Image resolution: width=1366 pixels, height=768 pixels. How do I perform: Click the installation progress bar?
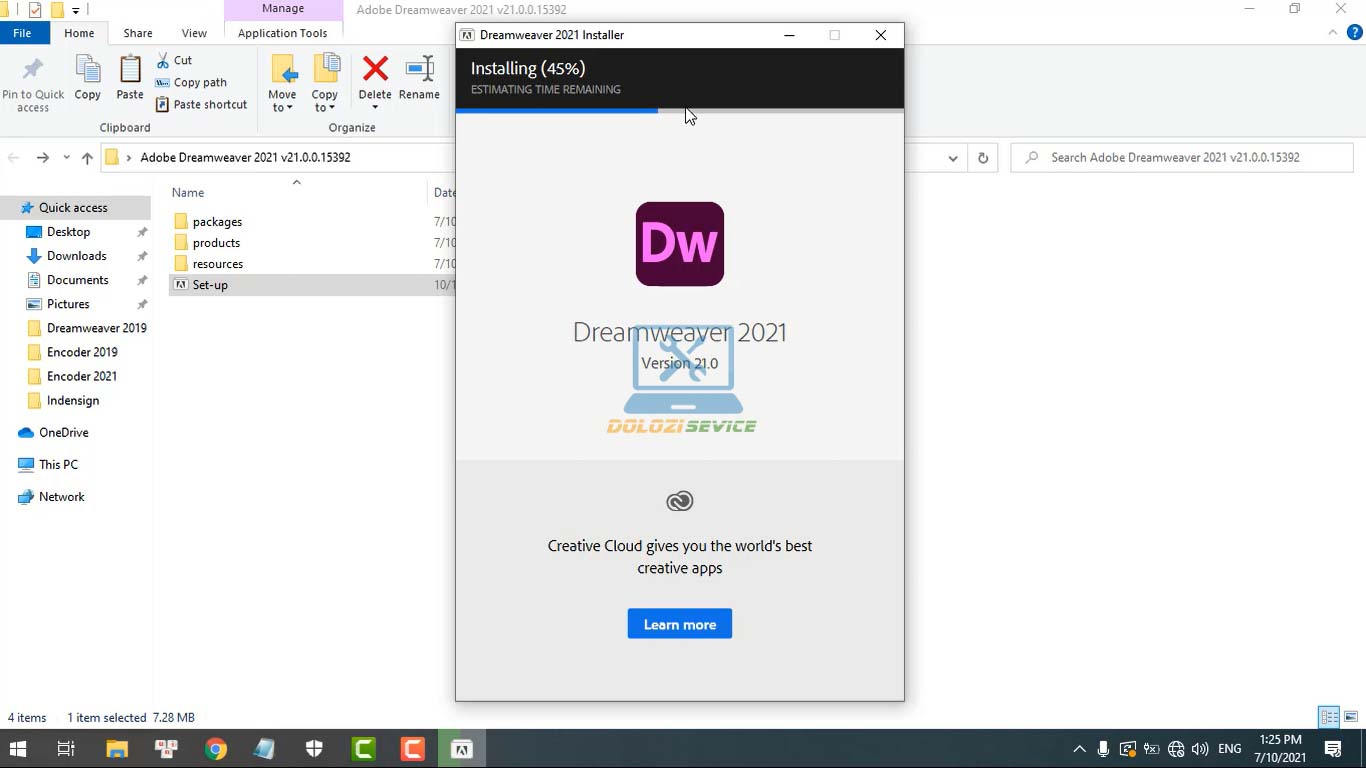(680, 113)
